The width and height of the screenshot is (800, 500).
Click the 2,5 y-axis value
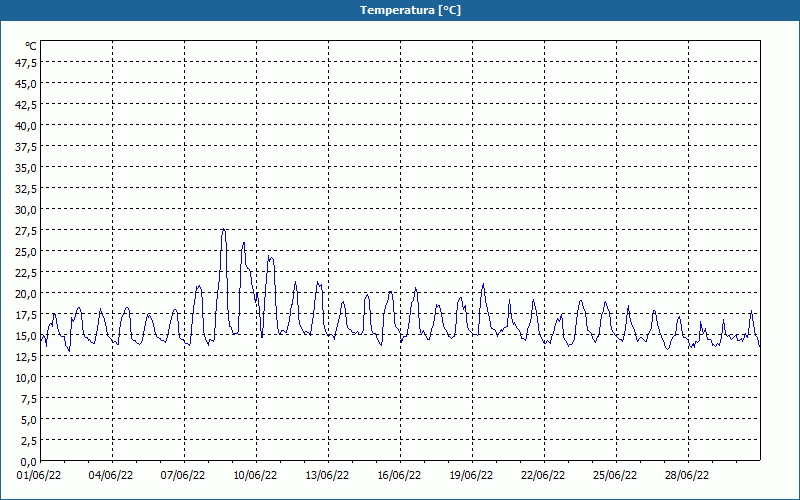[29, 441]
